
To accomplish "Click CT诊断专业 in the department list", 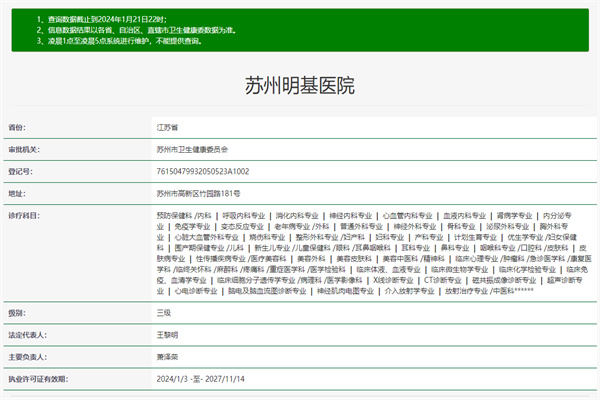I will pos(443,280).
